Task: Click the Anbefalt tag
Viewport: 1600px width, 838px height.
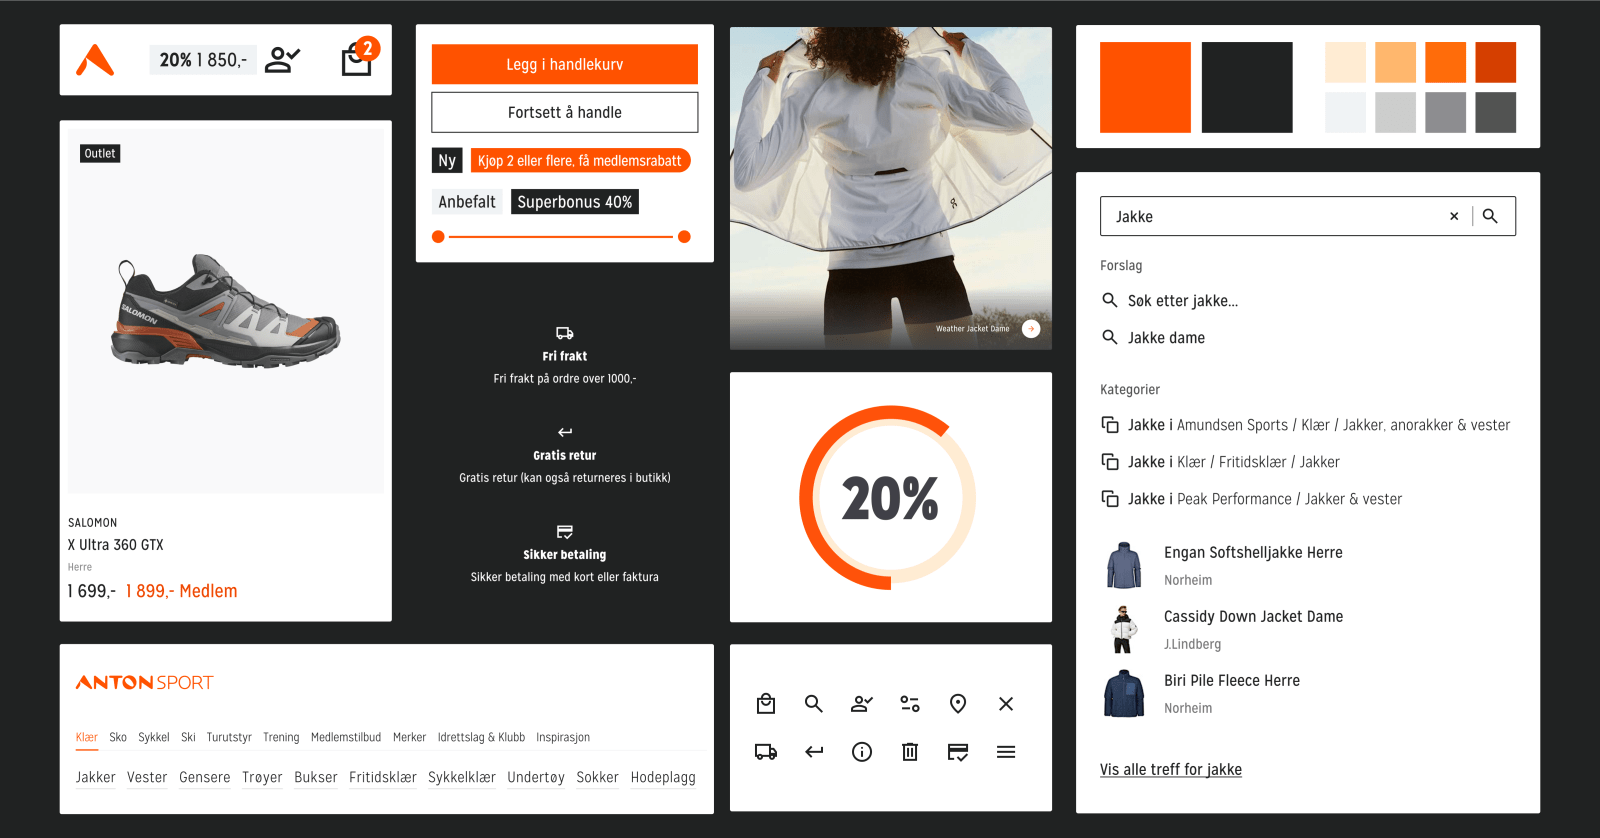Action: [x=467, y=202]
